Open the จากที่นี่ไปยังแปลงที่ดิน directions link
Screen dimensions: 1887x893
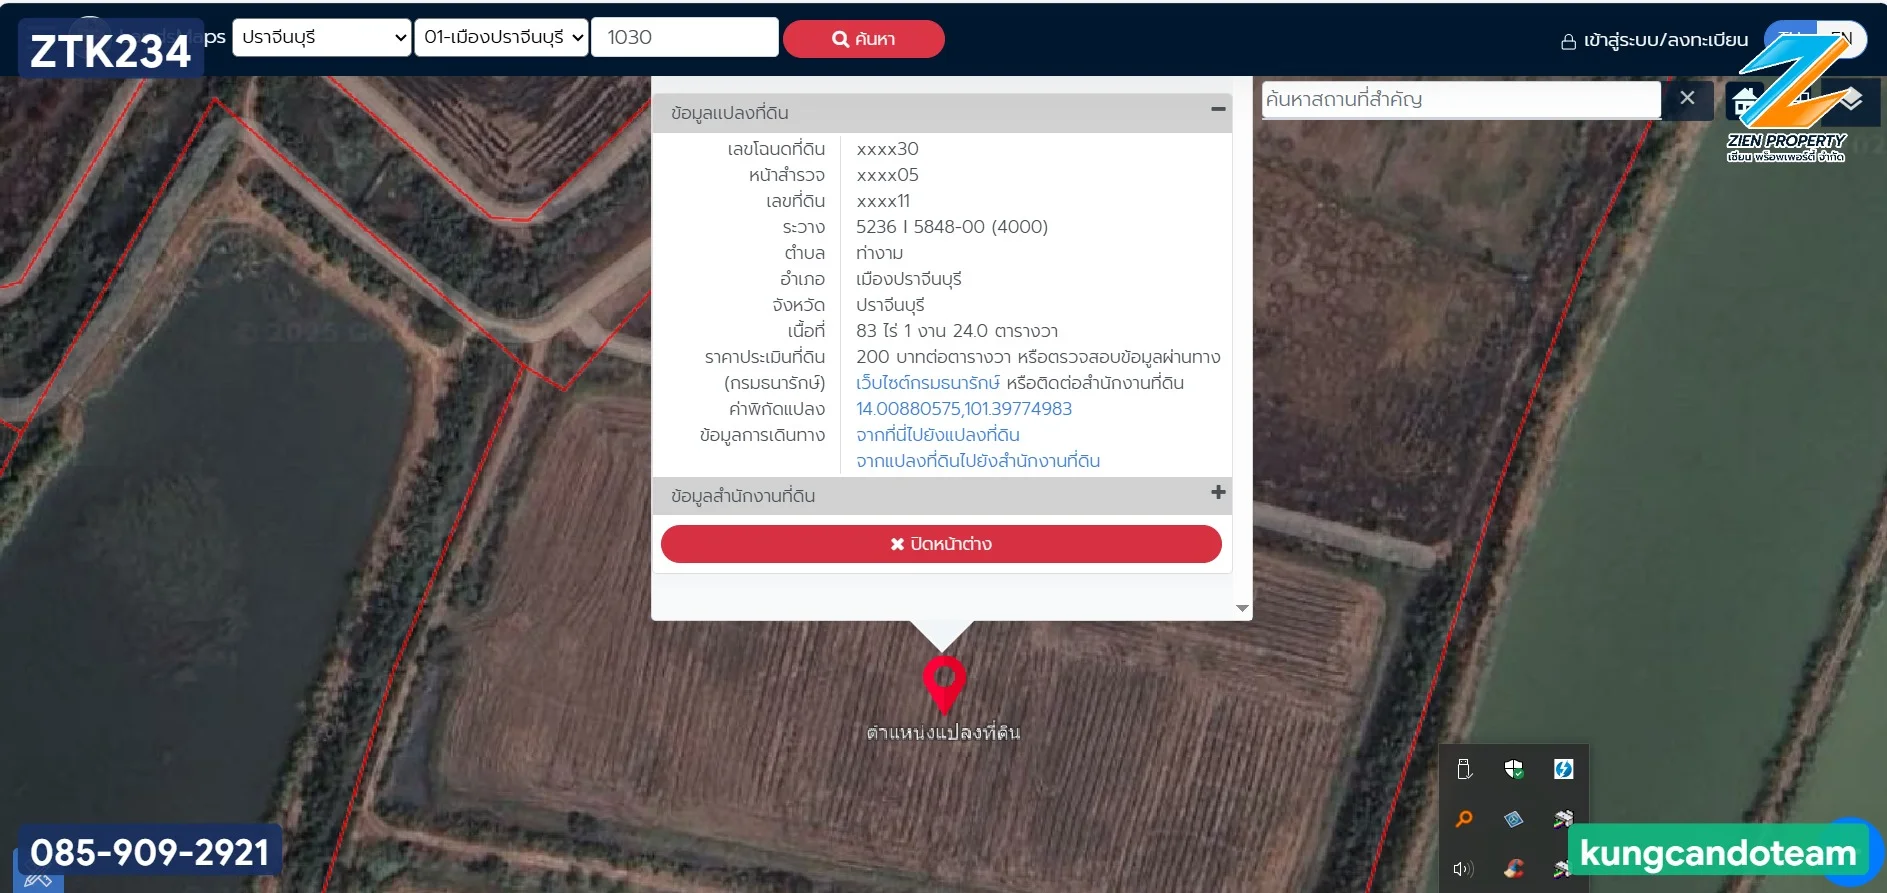click(937, 435)
